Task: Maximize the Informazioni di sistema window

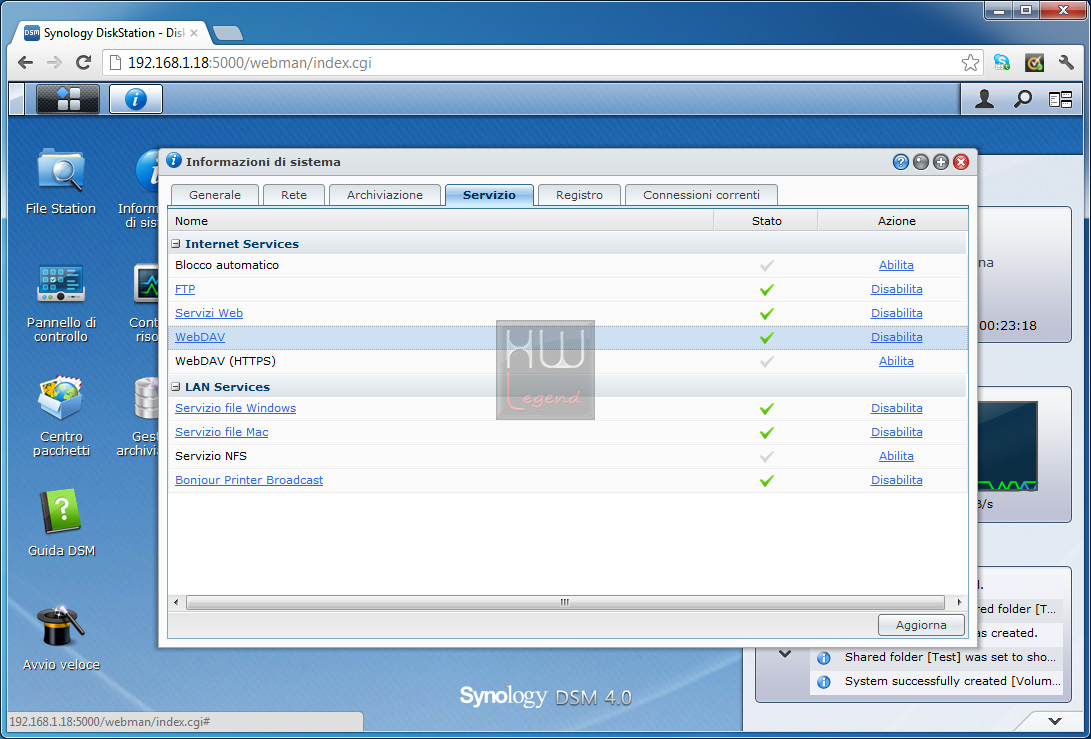Action: [x=941, y=162]
